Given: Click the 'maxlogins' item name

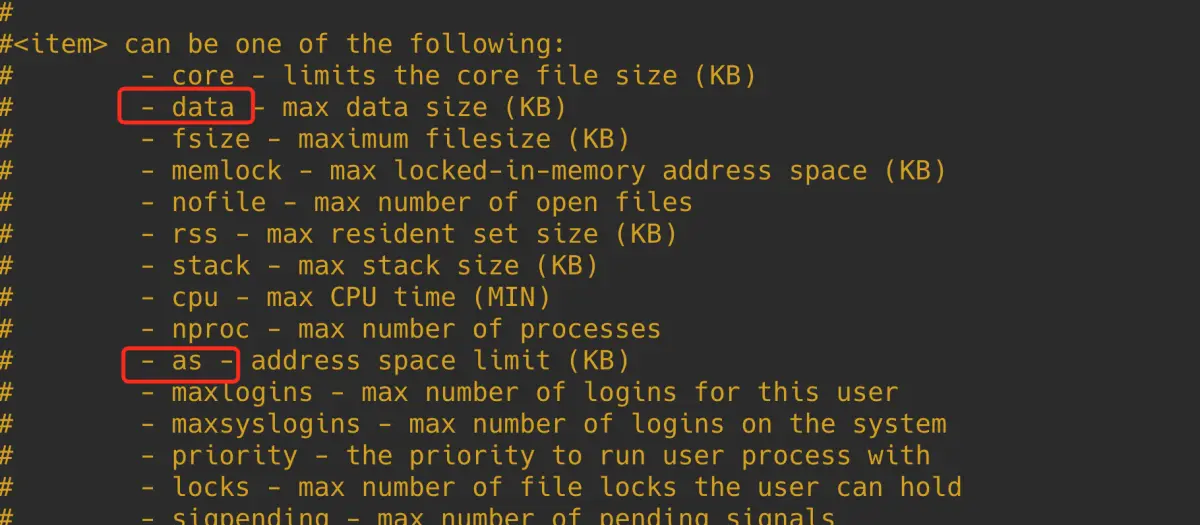Looking at the screenshot, I should click(243, 393).
